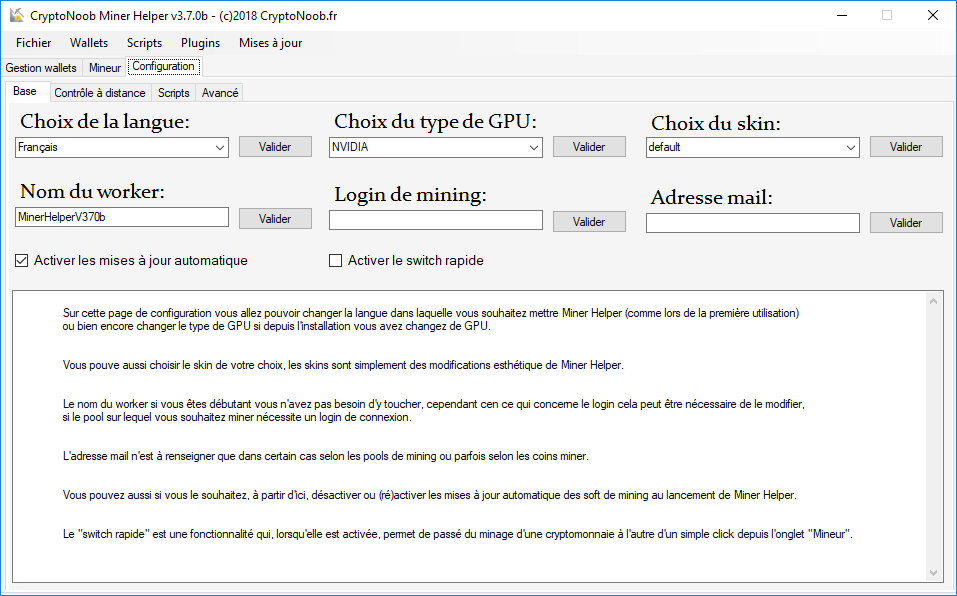Image resolution: width=957 pixels, height=596 pixels.
Task: Click the 'Choix du skin:' heading
Action: (716, 123)
